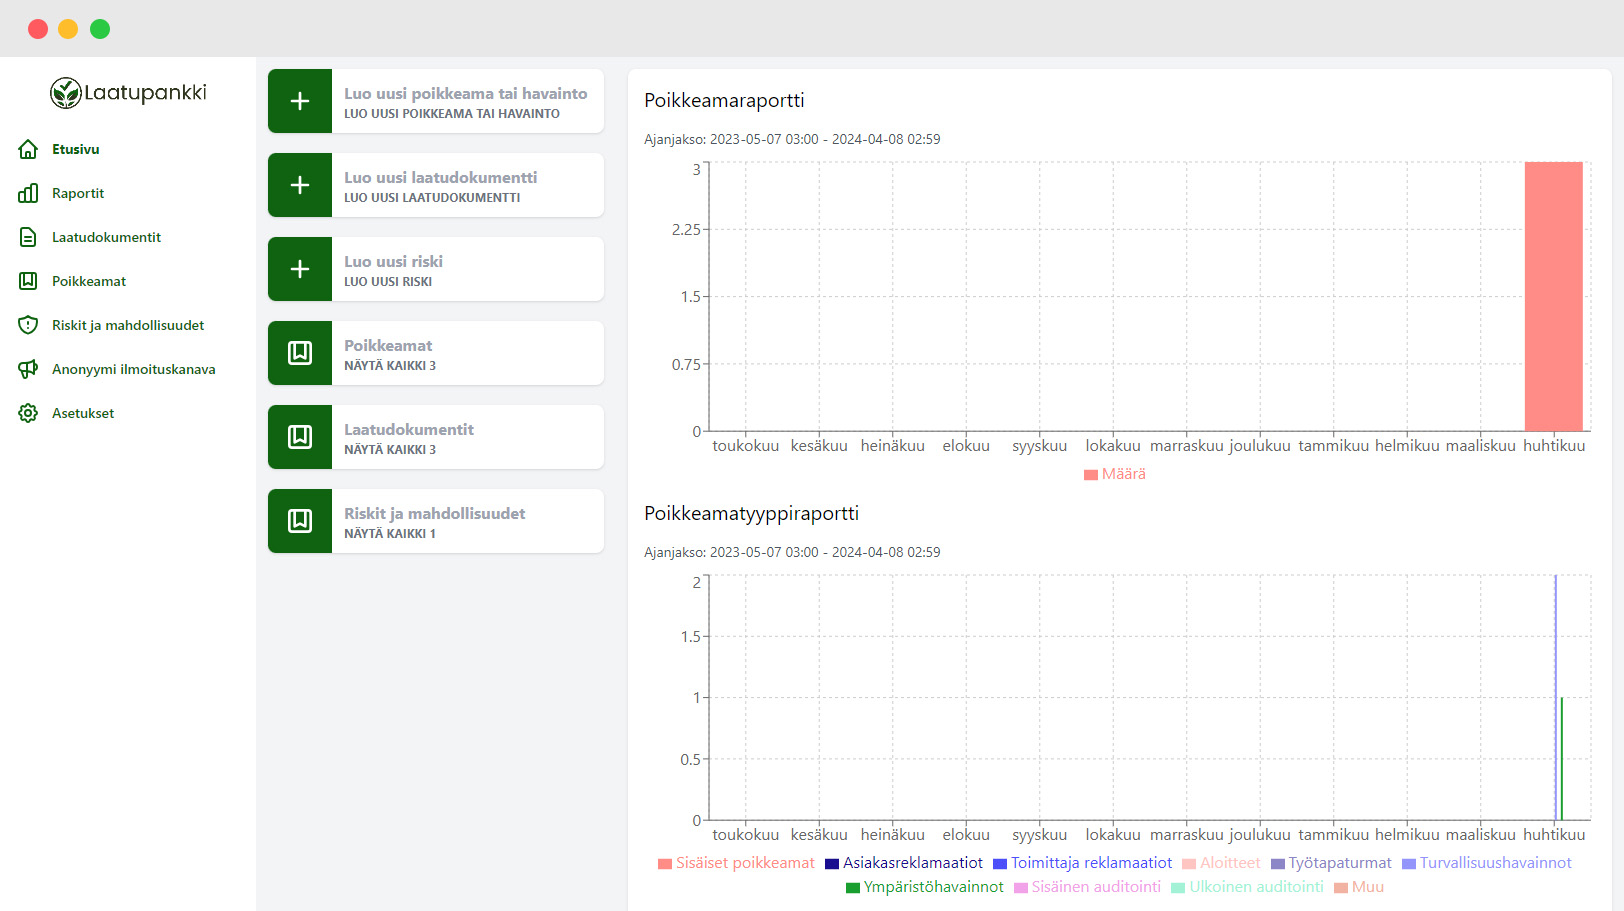The image size is (1624, 911).
Task: Click the home icon beside Etusivu
Action: [x=28, y=149]
